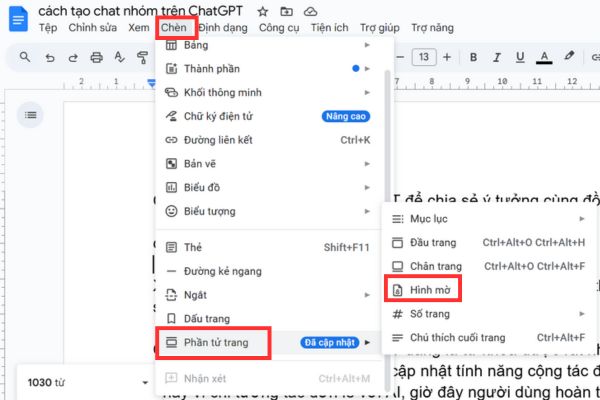
Task: Click the text color A swatch
Action: click(x=543, y=57)
